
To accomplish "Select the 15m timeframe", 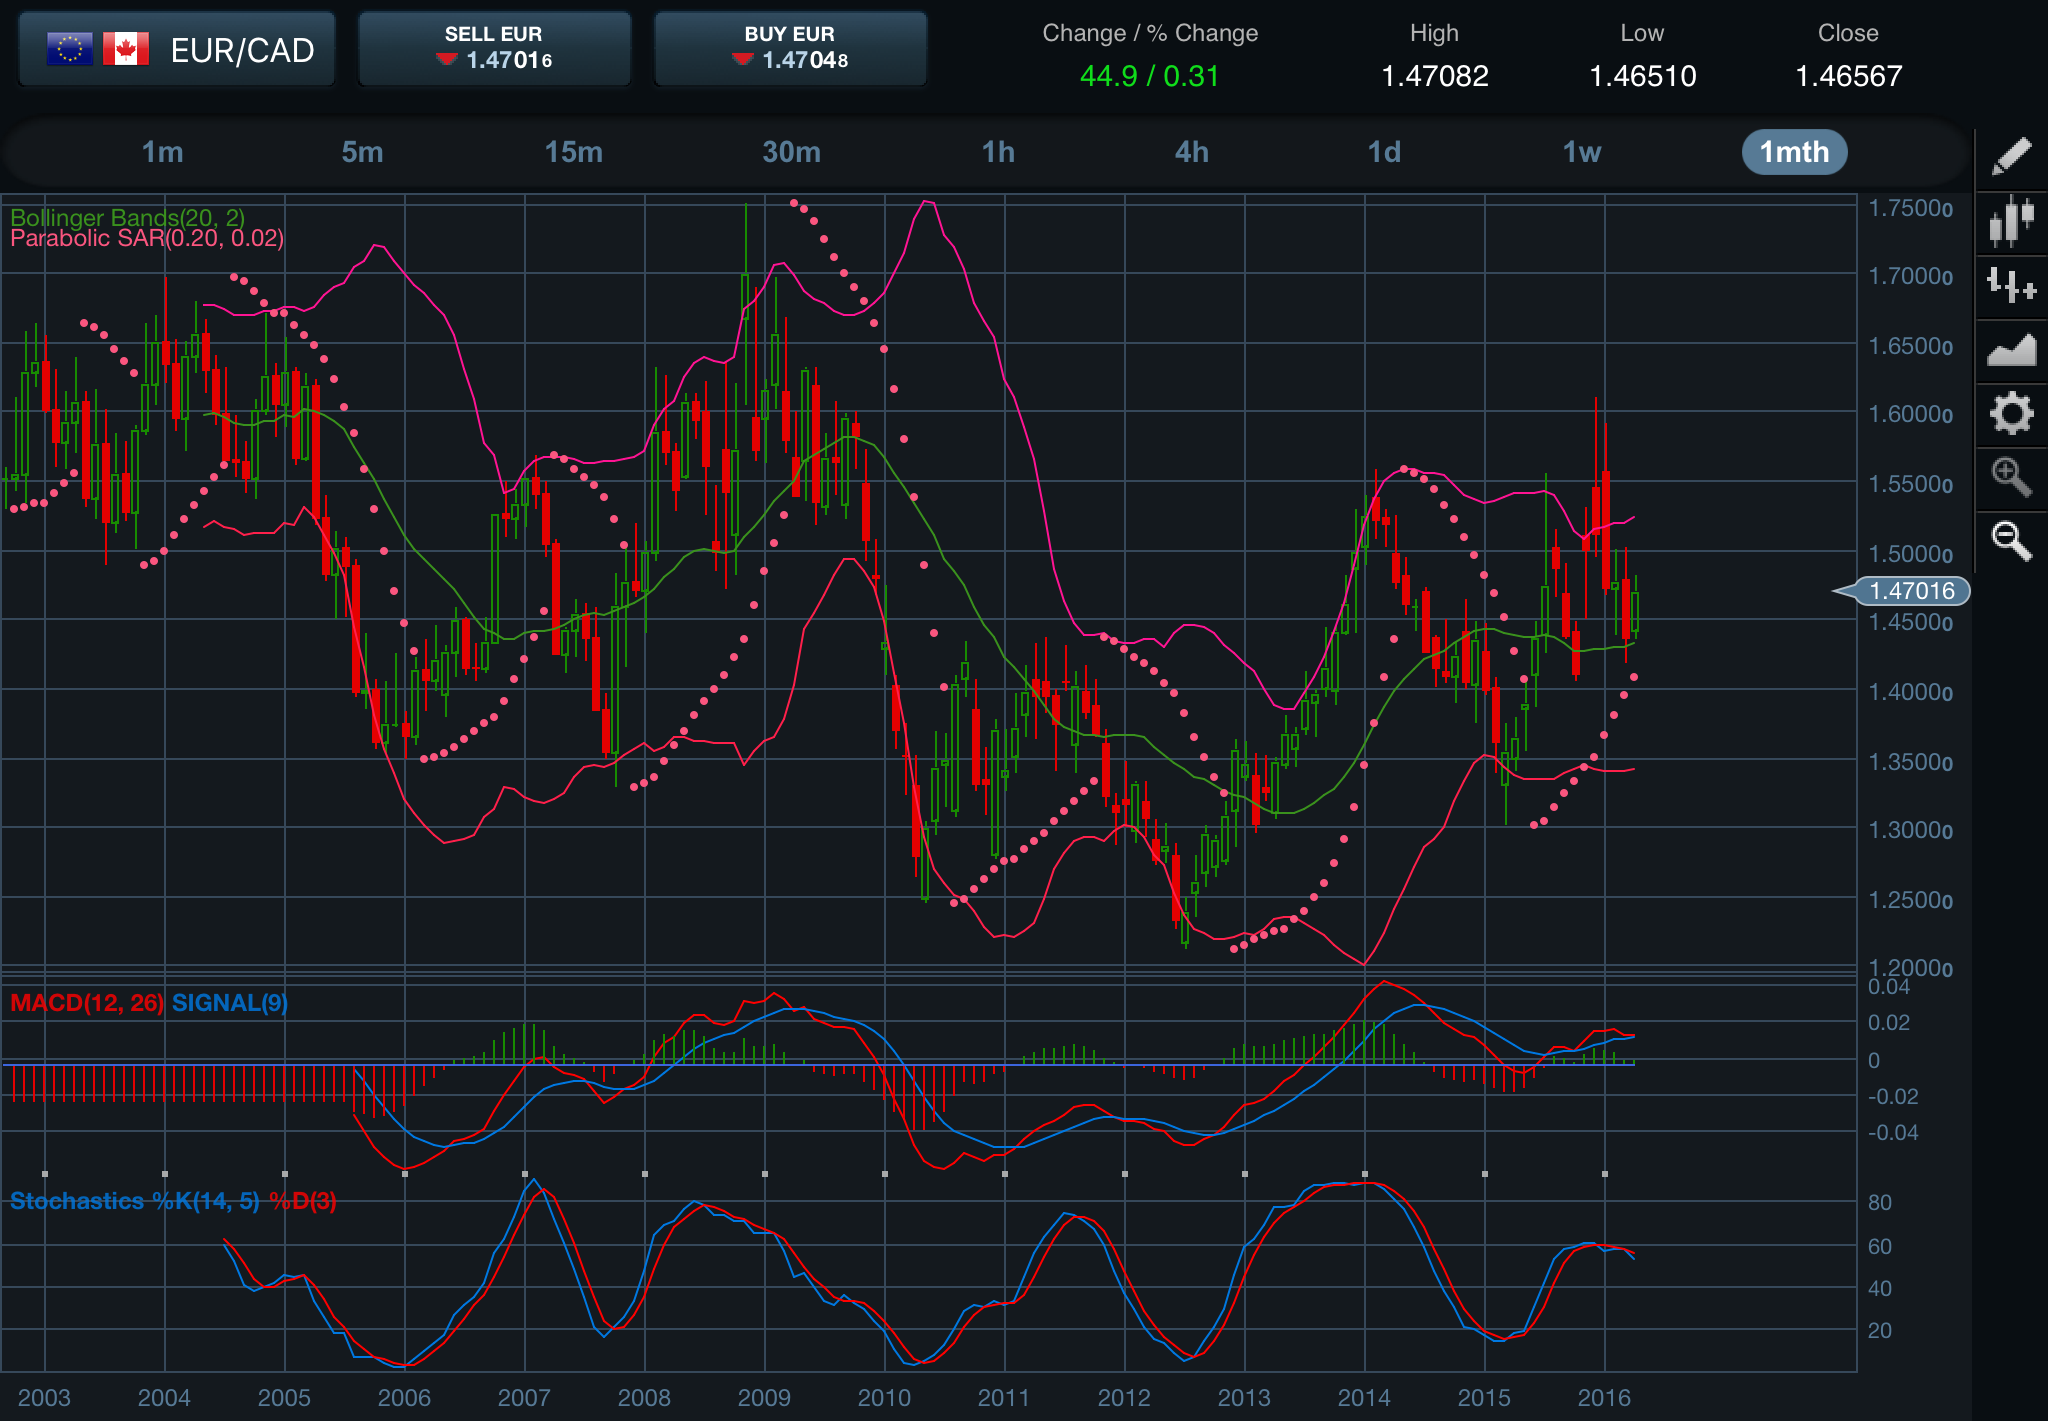I will pos(574,152).
